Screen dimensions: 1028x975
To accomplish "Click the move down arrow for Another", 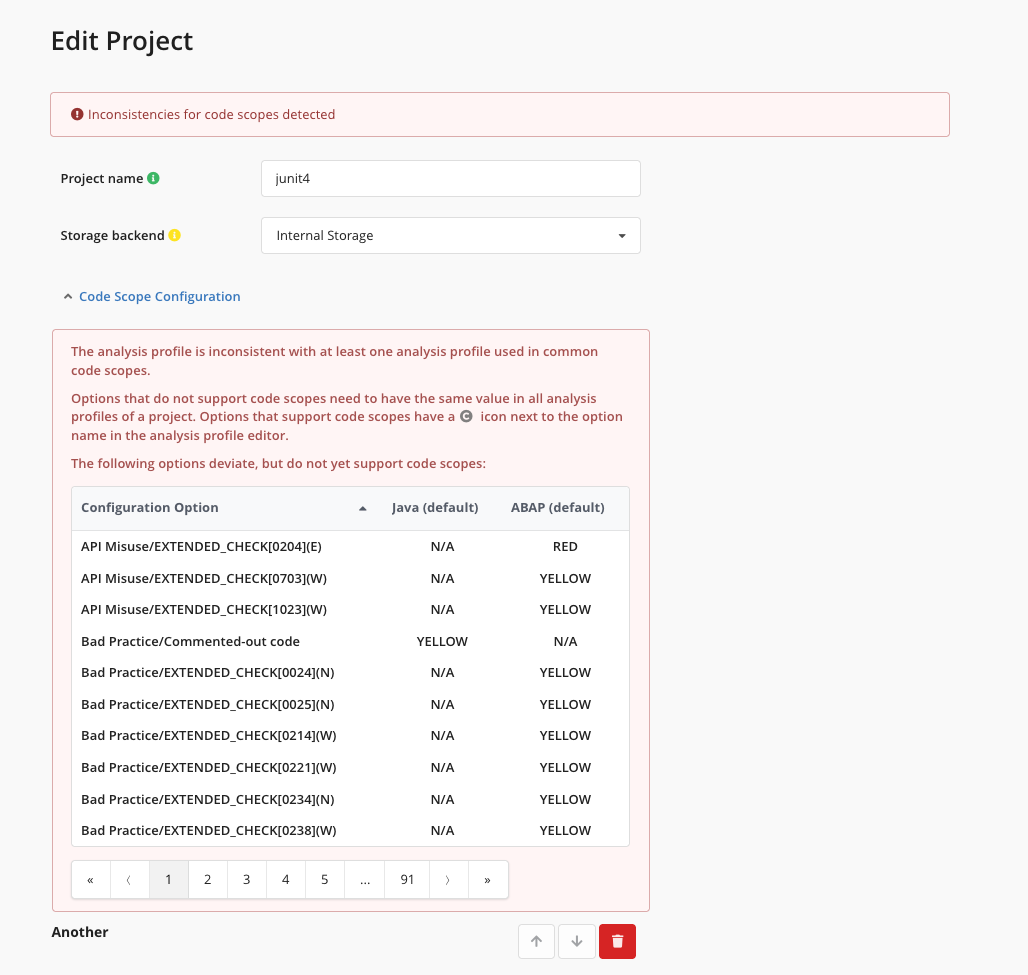I will [x=577, y=942].
